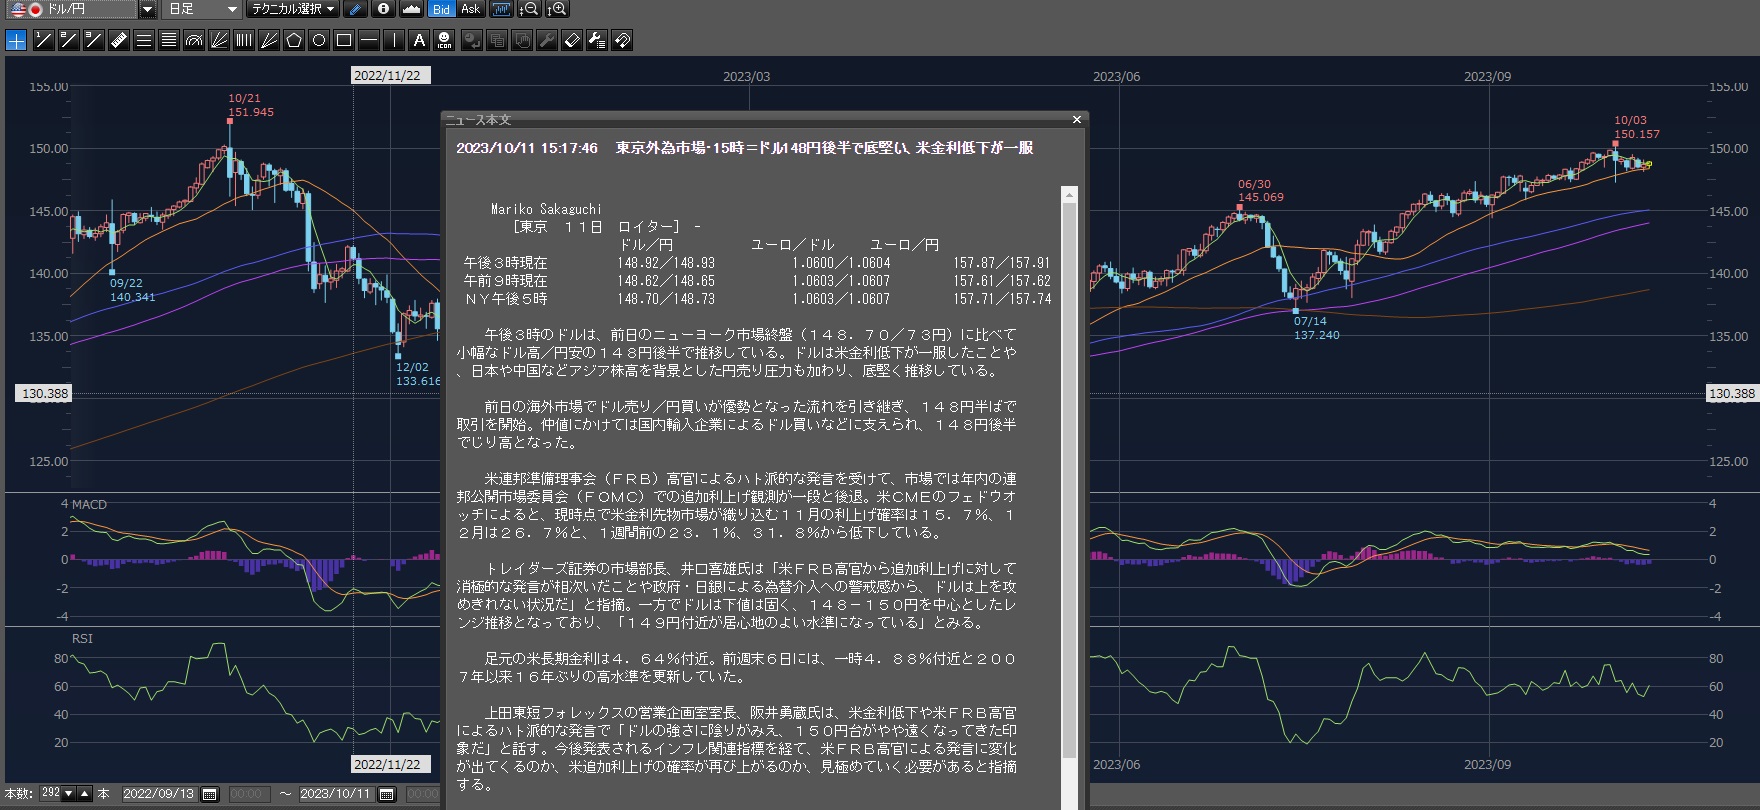Switch price display to Bid
Image resolution: width=1760 pixels, height=810 pixels.
(x=441, y=9)
